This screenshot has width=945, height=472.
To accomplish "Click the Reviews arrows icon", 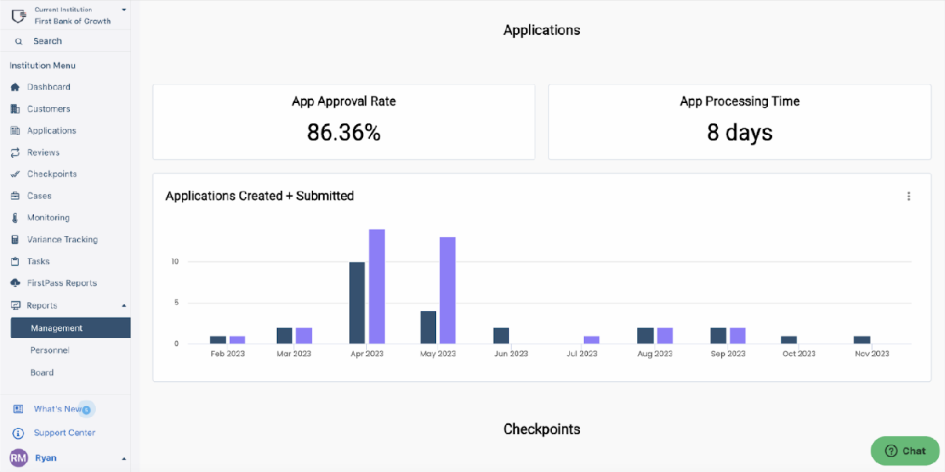I will [15, 153].
